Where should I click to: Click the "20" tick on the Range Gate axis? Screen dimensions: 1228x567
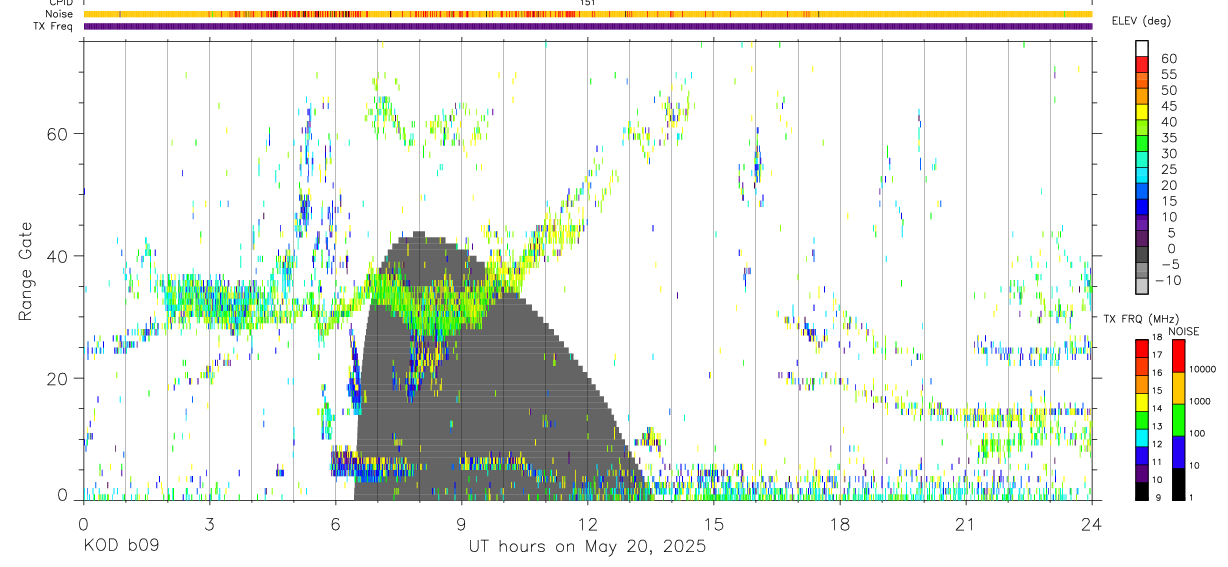(58, 379)
